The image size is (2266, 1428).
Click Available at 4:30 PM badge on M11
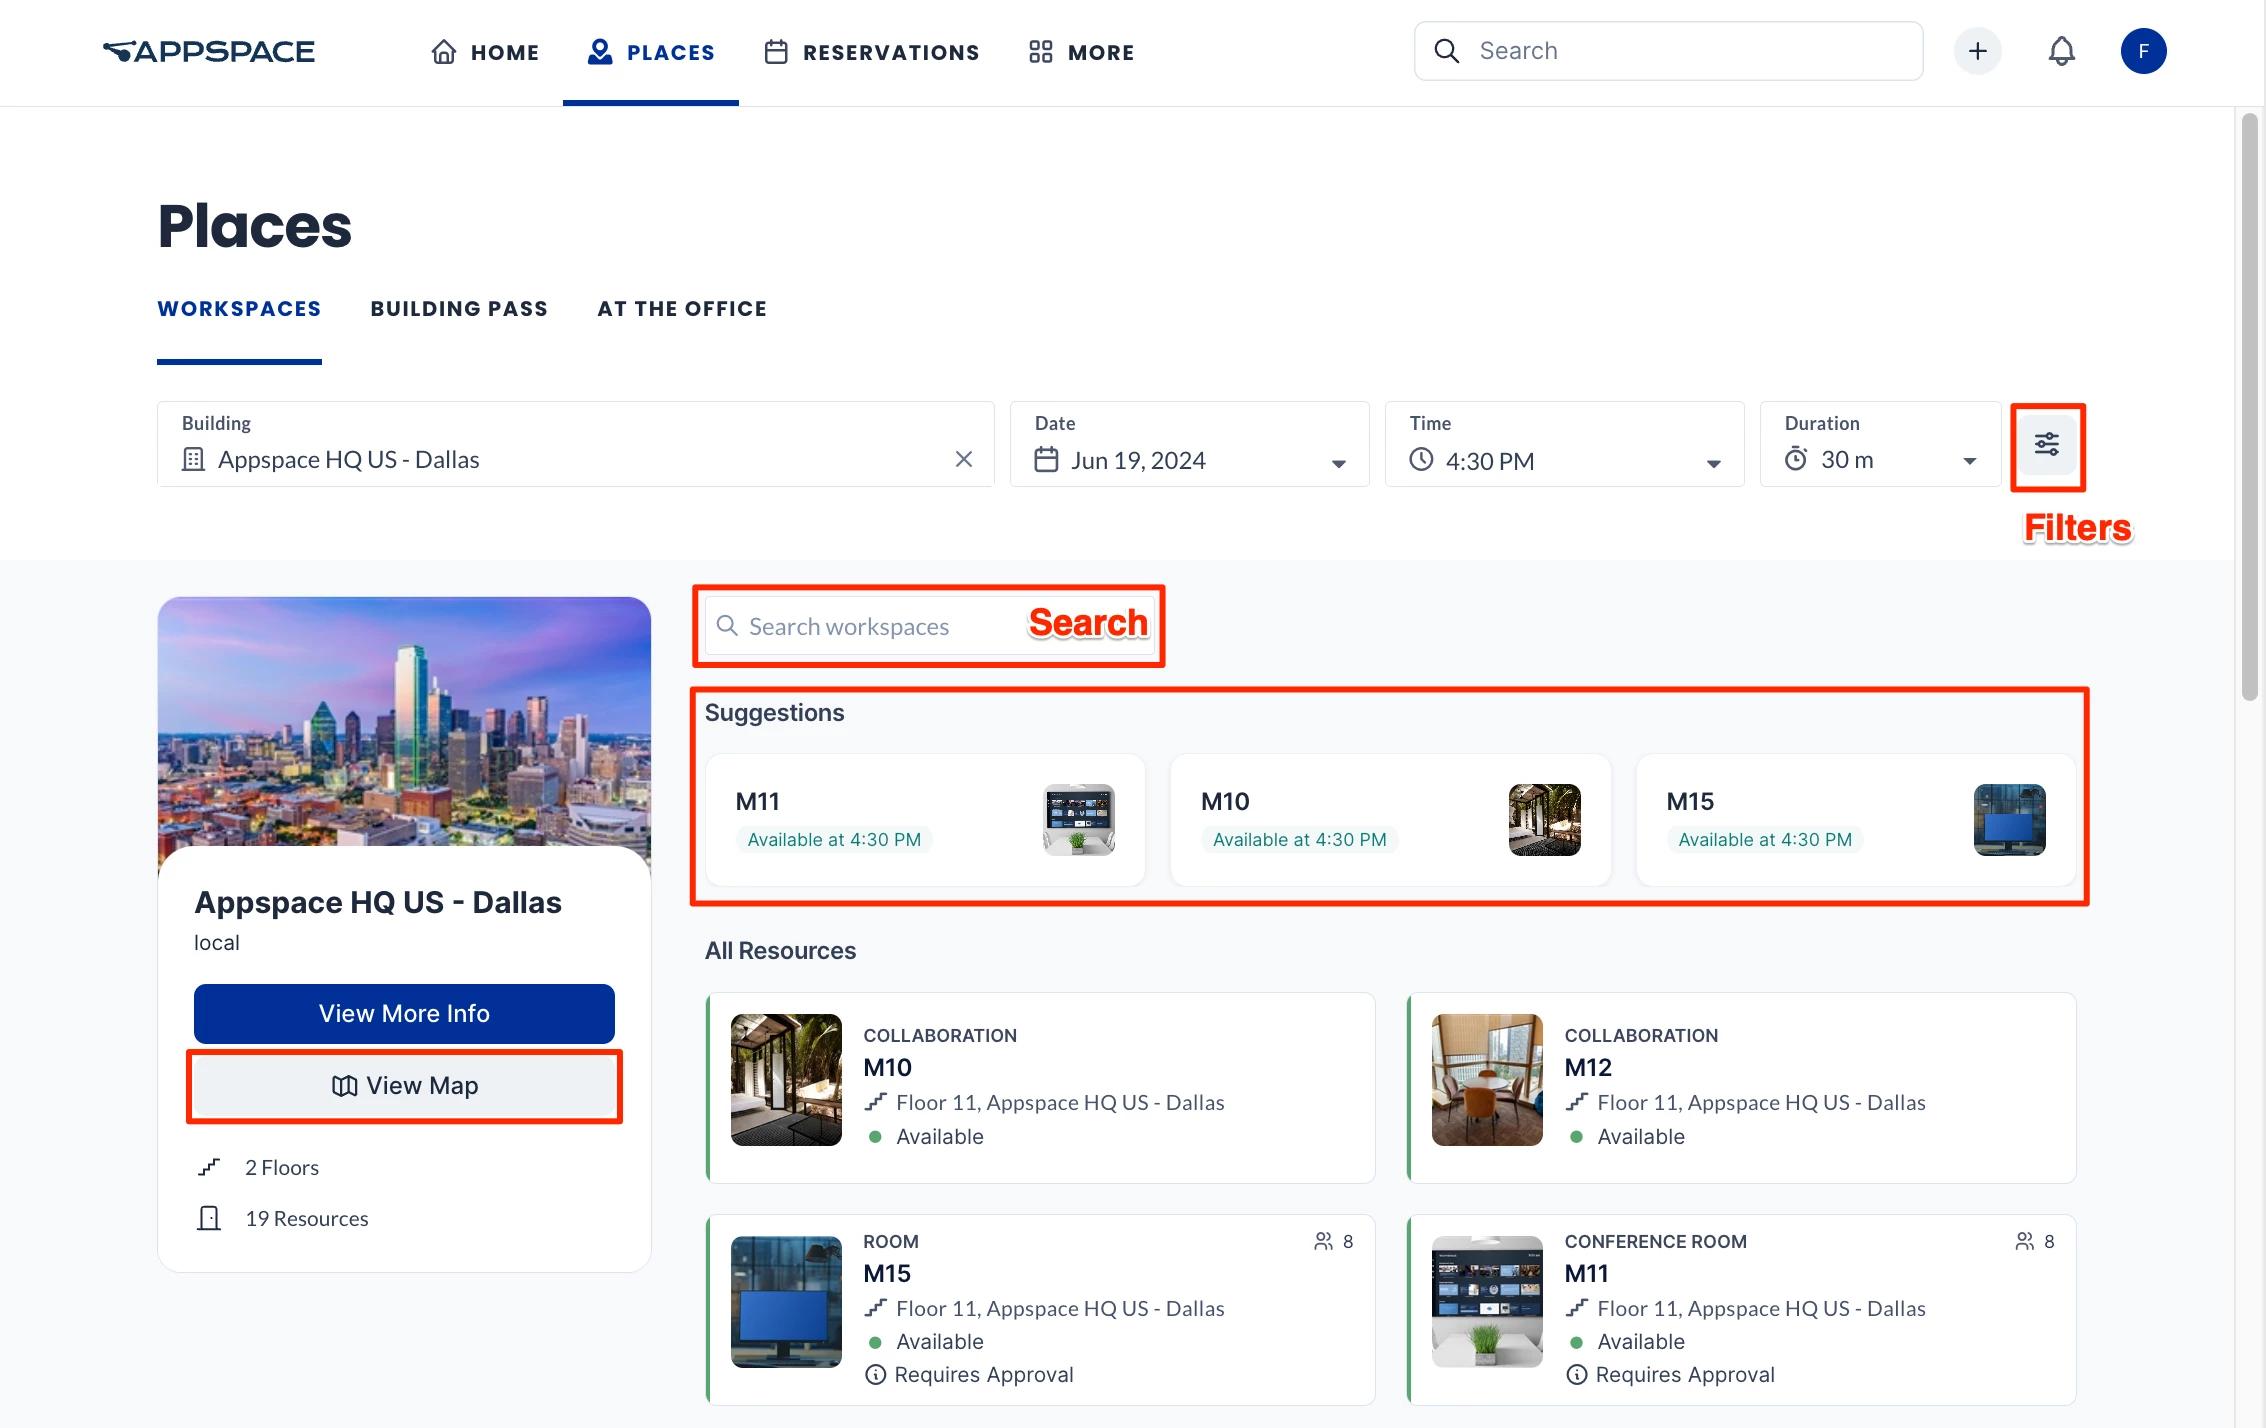[x=834, y=840]
